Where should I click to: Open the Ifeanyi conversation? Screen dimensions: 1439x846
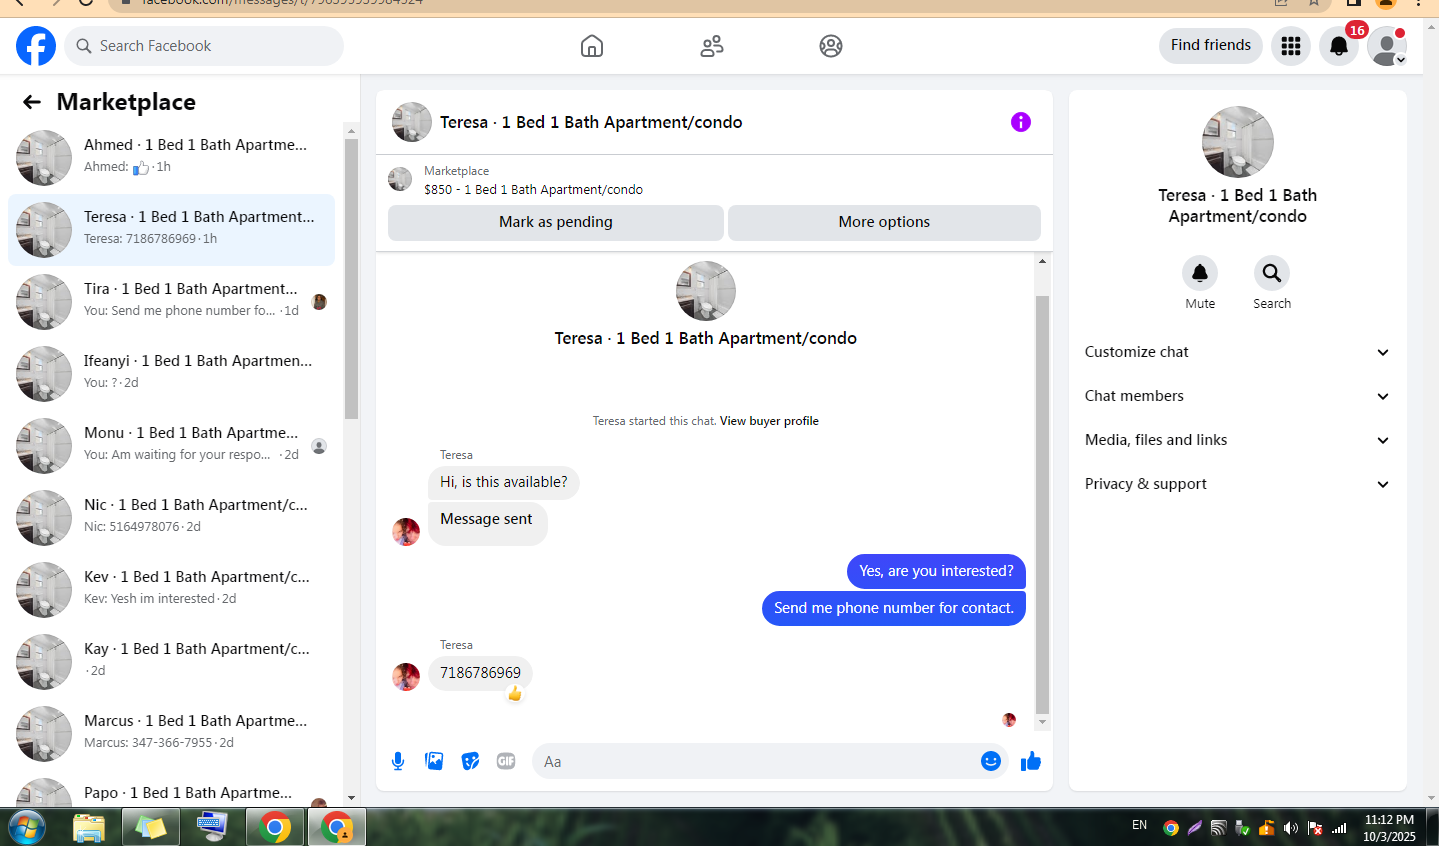point(171,373)
